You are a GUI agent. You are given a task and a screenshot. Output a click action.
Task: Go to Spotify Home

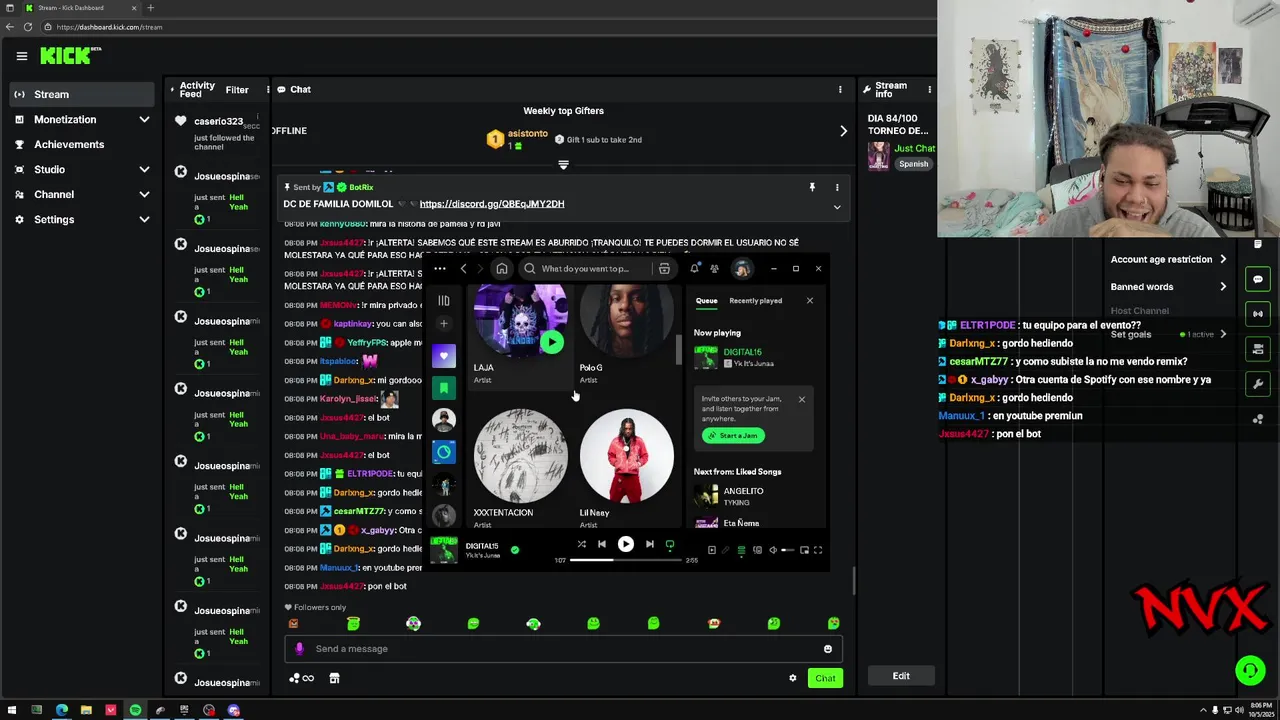point(502,268)
